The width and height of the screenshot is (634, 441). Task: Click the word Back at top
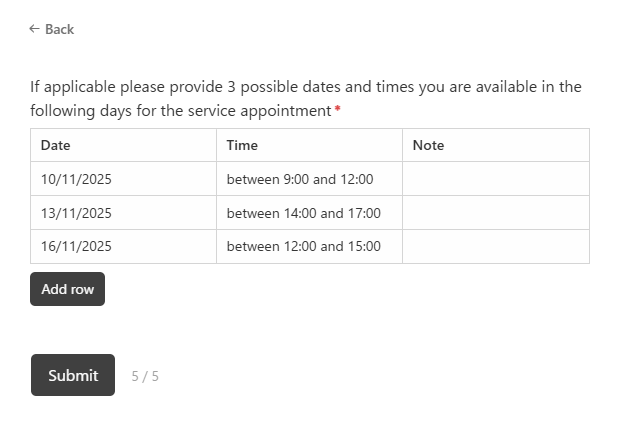click(x=60, y=29)
